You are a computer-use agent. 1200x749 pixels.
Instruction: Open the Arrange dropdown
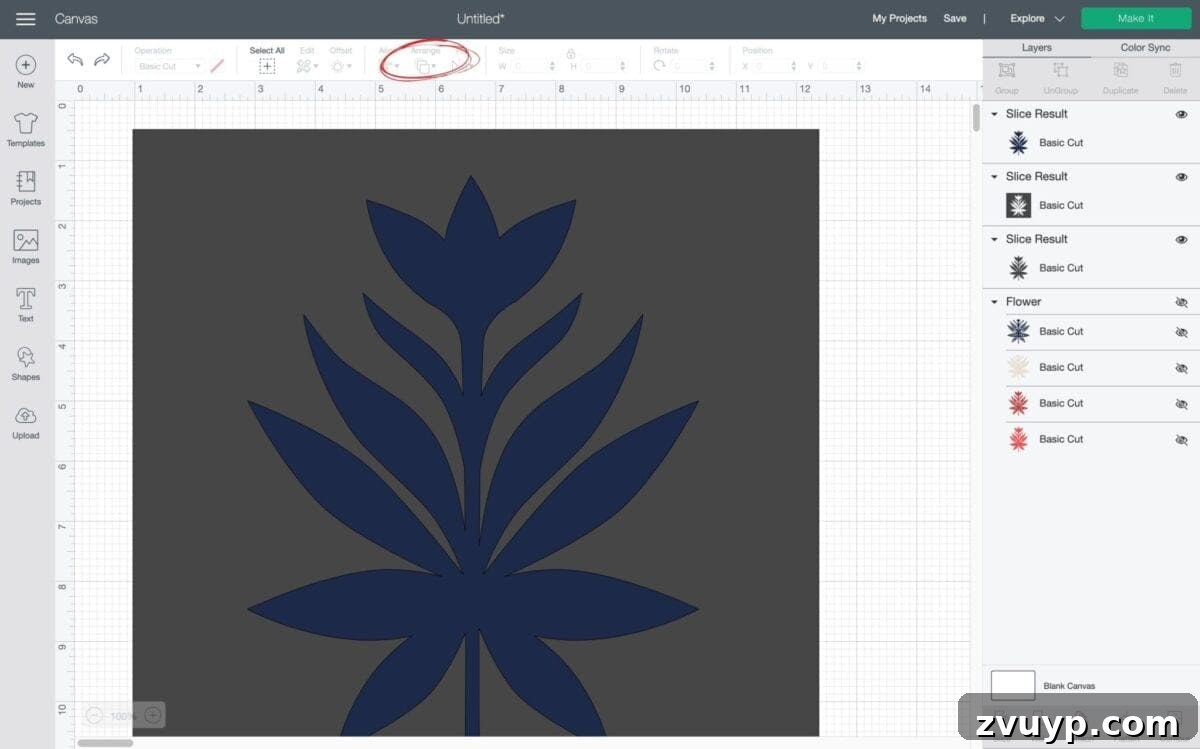(x=426, y=66)
